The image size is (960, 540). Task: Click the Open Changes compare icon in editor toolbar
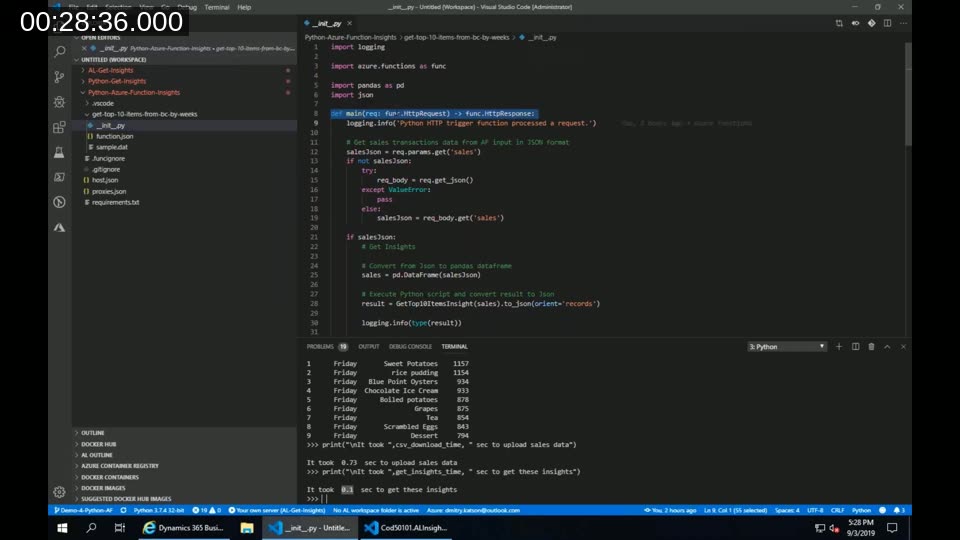[839, 23]
